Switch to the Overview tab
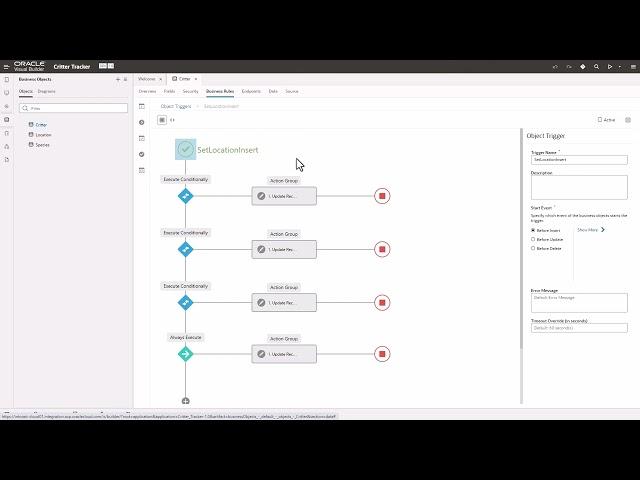This screenshot has height=480, width=640. [x=147, y=91]
